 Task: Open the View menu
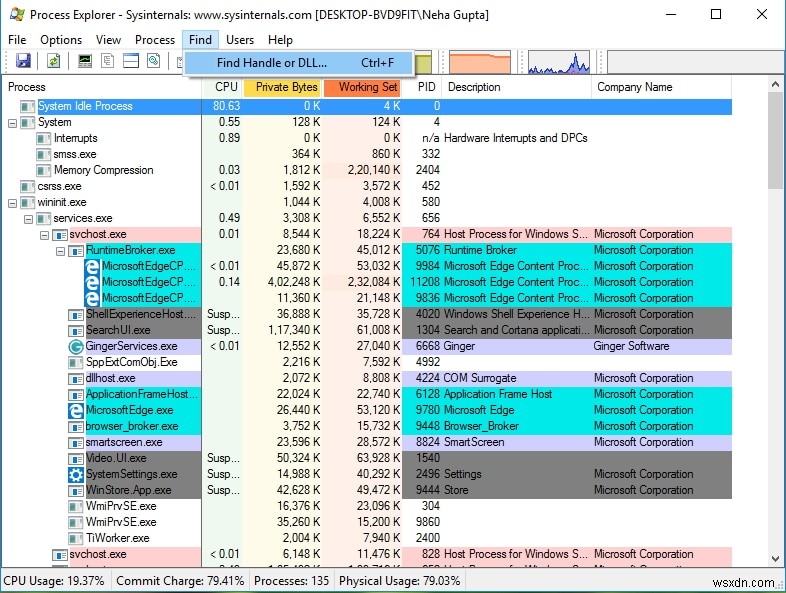[x=108, y=40]
